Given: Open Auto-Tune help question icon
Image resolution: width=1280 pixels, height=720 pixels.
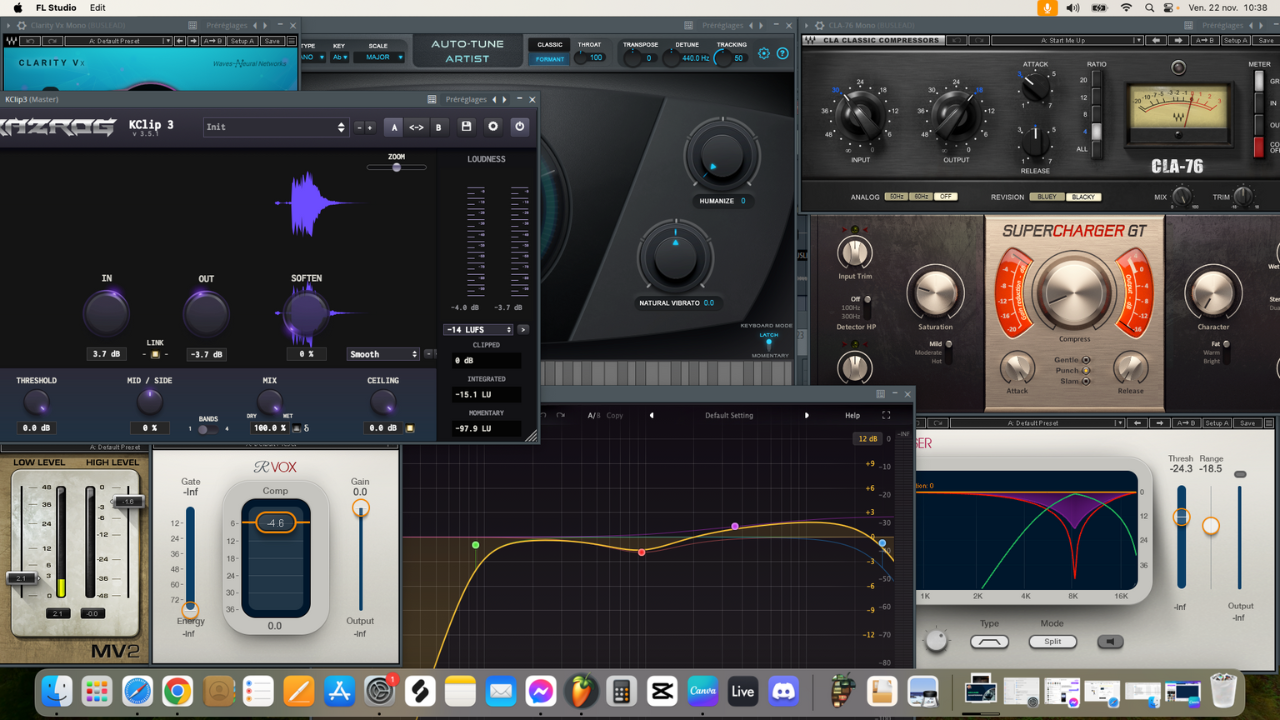Looking at the screenshot, I should click(x=783, y=54).
